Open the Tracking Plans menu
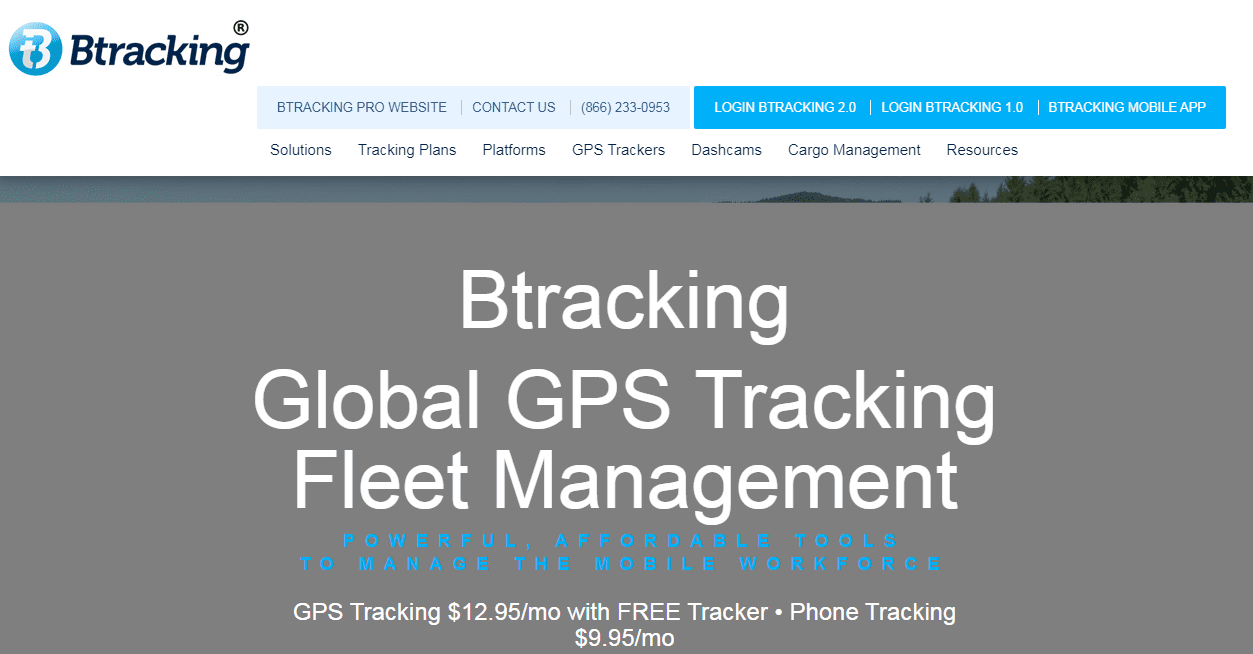Viewport: 1253px width, 654px height. pyautogui.click(x=406, y=149)
